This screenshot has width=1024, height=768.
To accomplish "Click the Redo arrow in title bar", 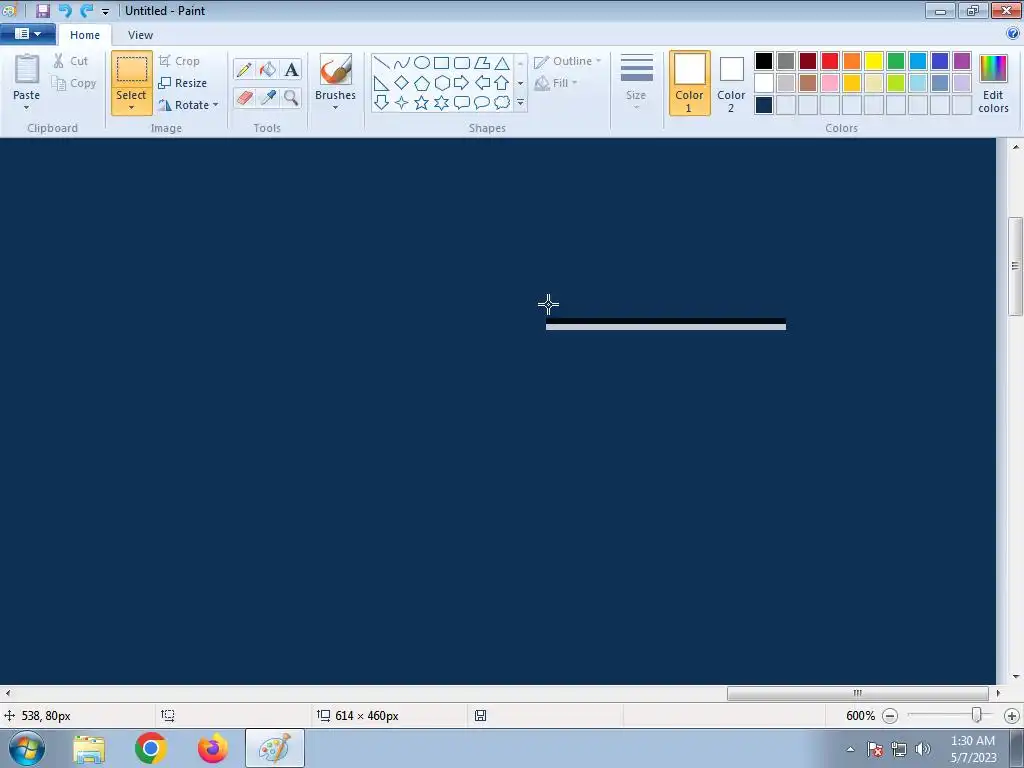I will tap(87, 10).
